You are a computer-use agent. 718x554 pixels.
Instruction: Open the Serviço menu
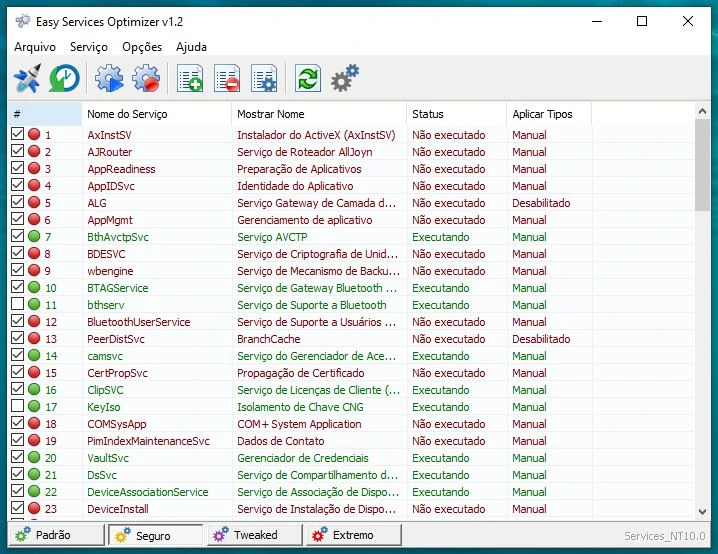(x=89, y=47)
